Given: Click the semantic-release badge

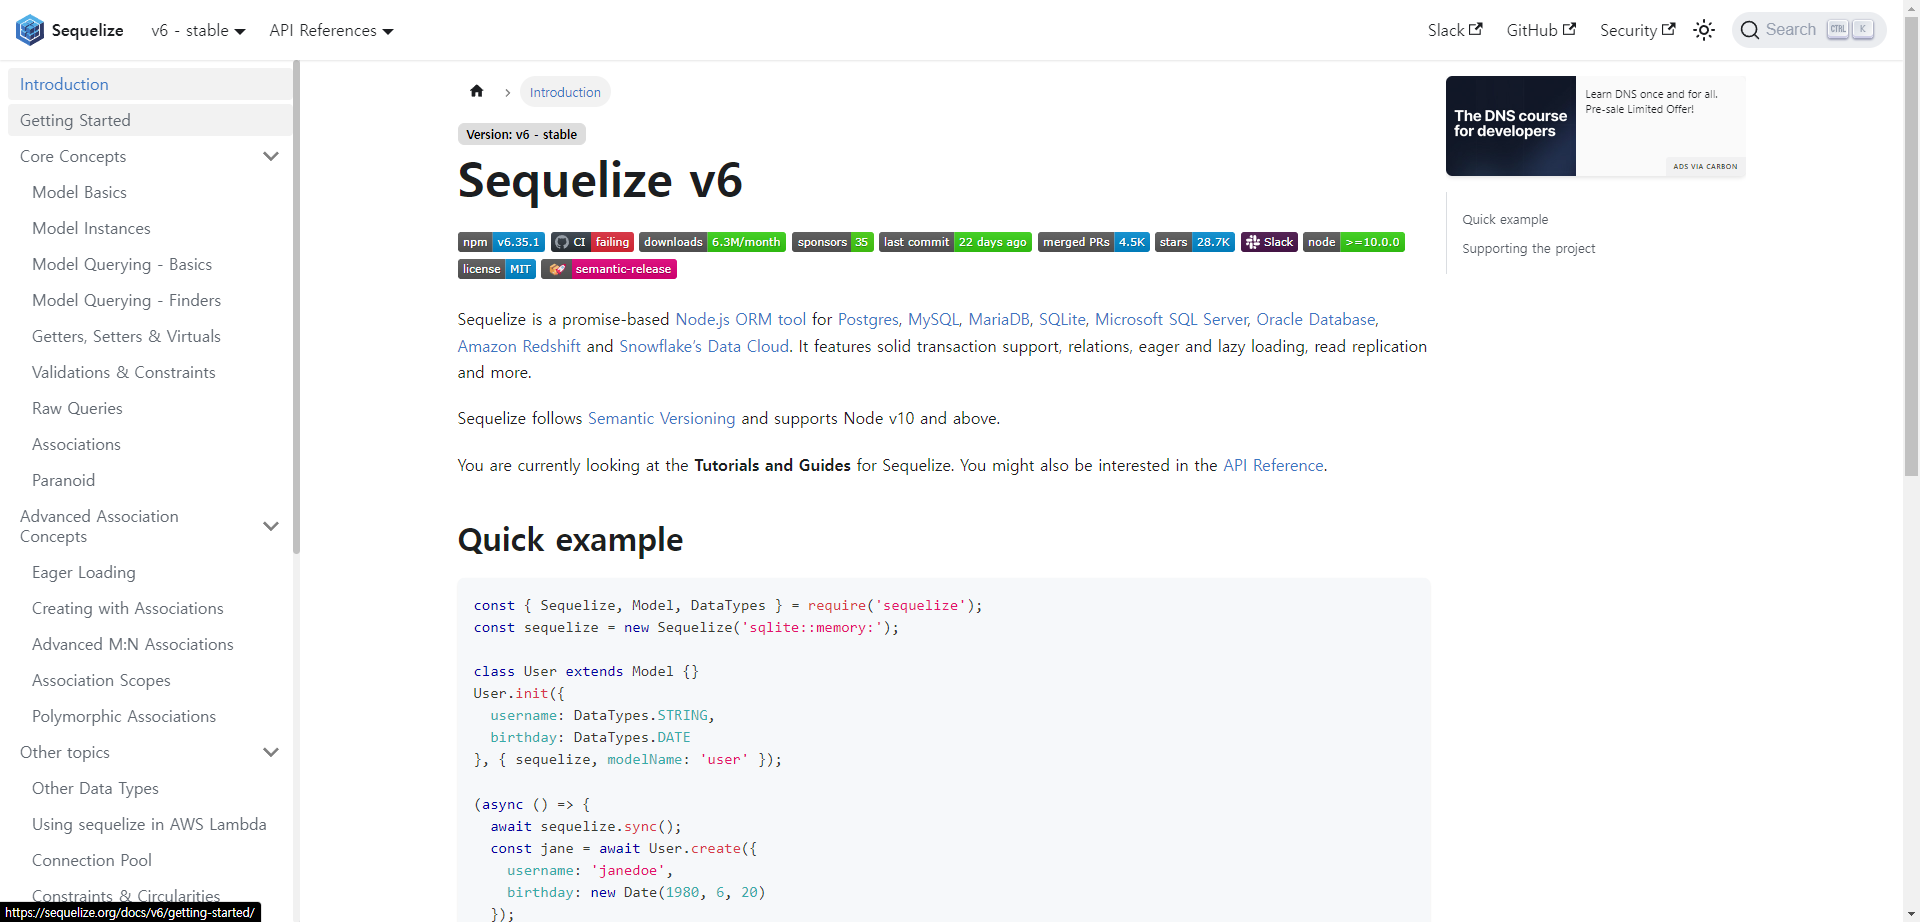Looking at the screenshot, I should click(609, 269).
